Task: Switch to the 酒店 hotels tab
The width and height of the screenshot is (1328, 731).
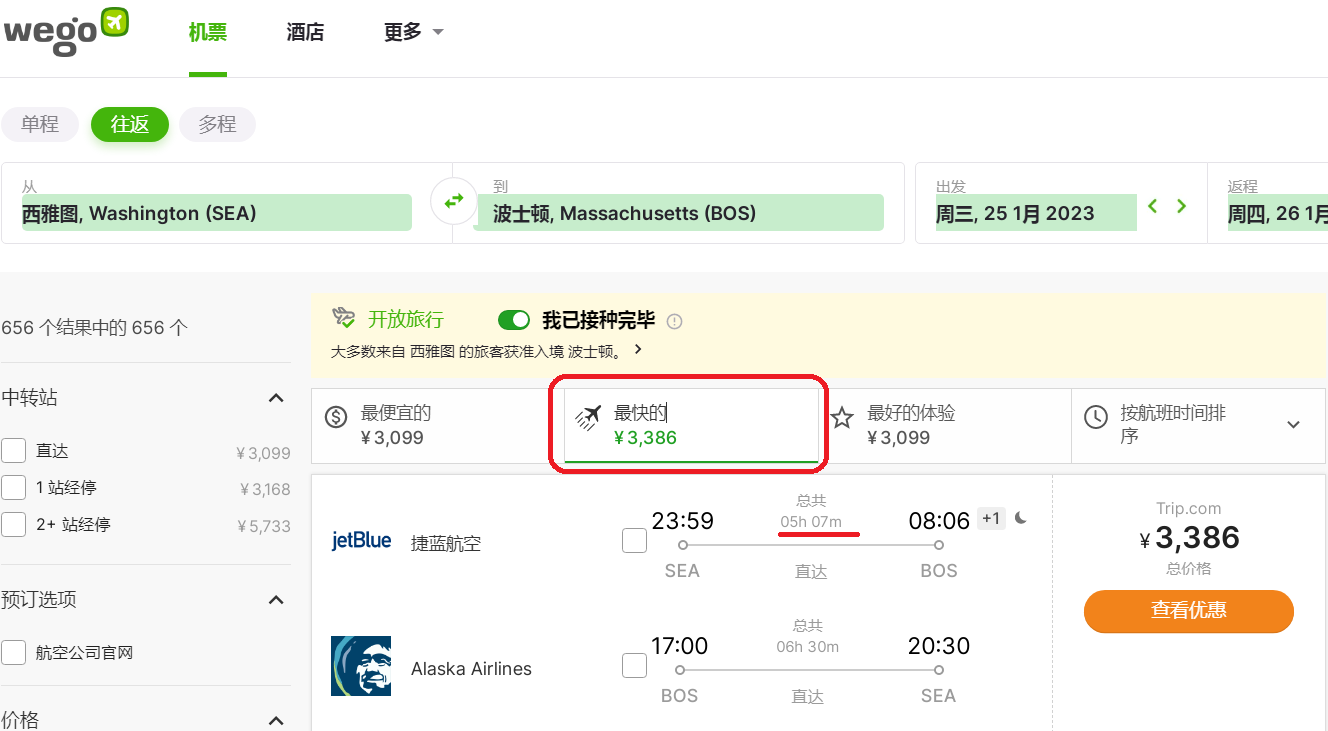Action: pos(305,32)
